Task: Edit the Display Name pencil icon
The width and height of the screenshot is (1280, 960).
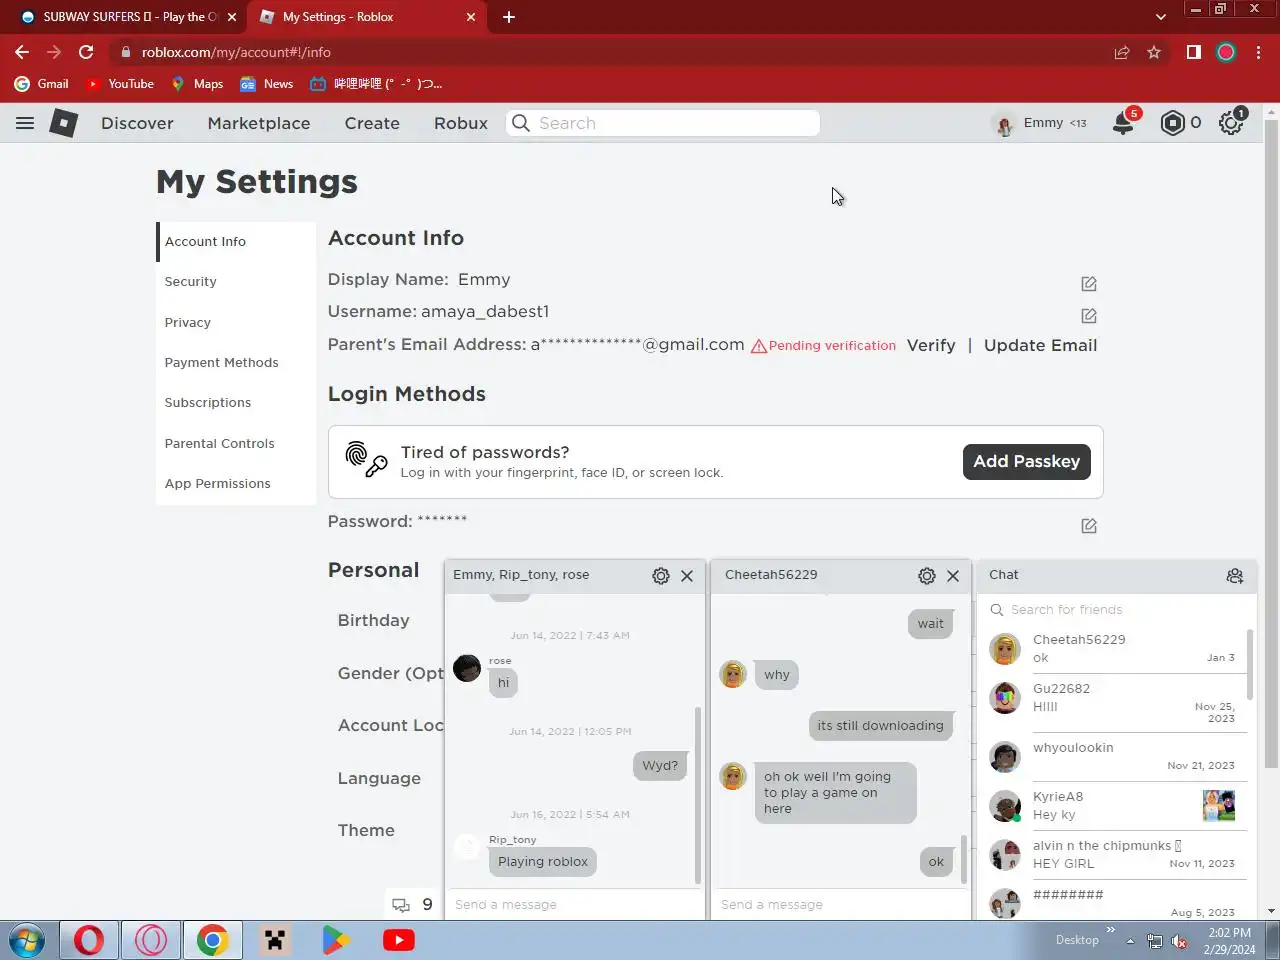Action: [x=1089, y=284]
